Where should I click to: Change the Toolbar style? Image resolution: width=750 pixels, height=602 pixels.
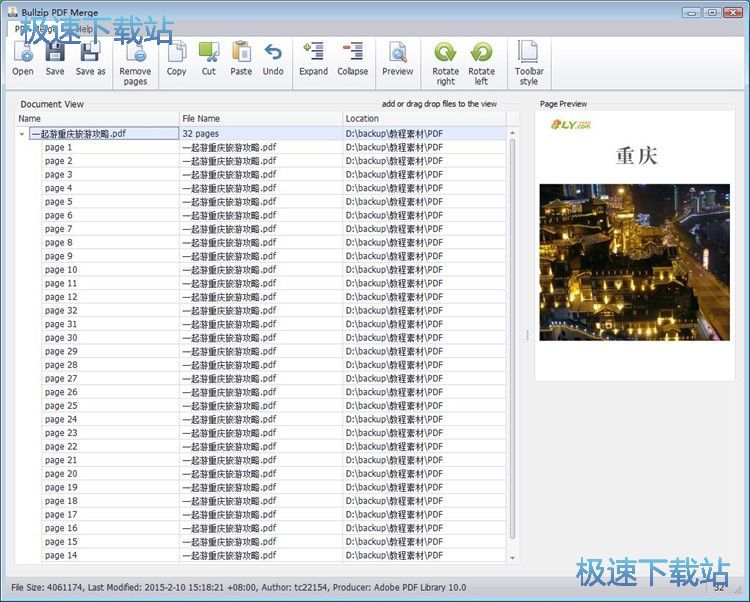tap(529, 63)
